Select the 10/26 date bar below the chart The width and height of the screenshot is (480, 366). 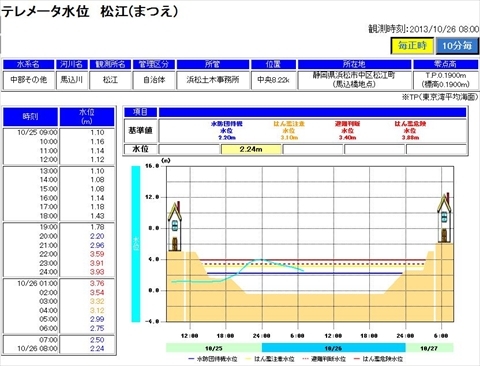334,348
